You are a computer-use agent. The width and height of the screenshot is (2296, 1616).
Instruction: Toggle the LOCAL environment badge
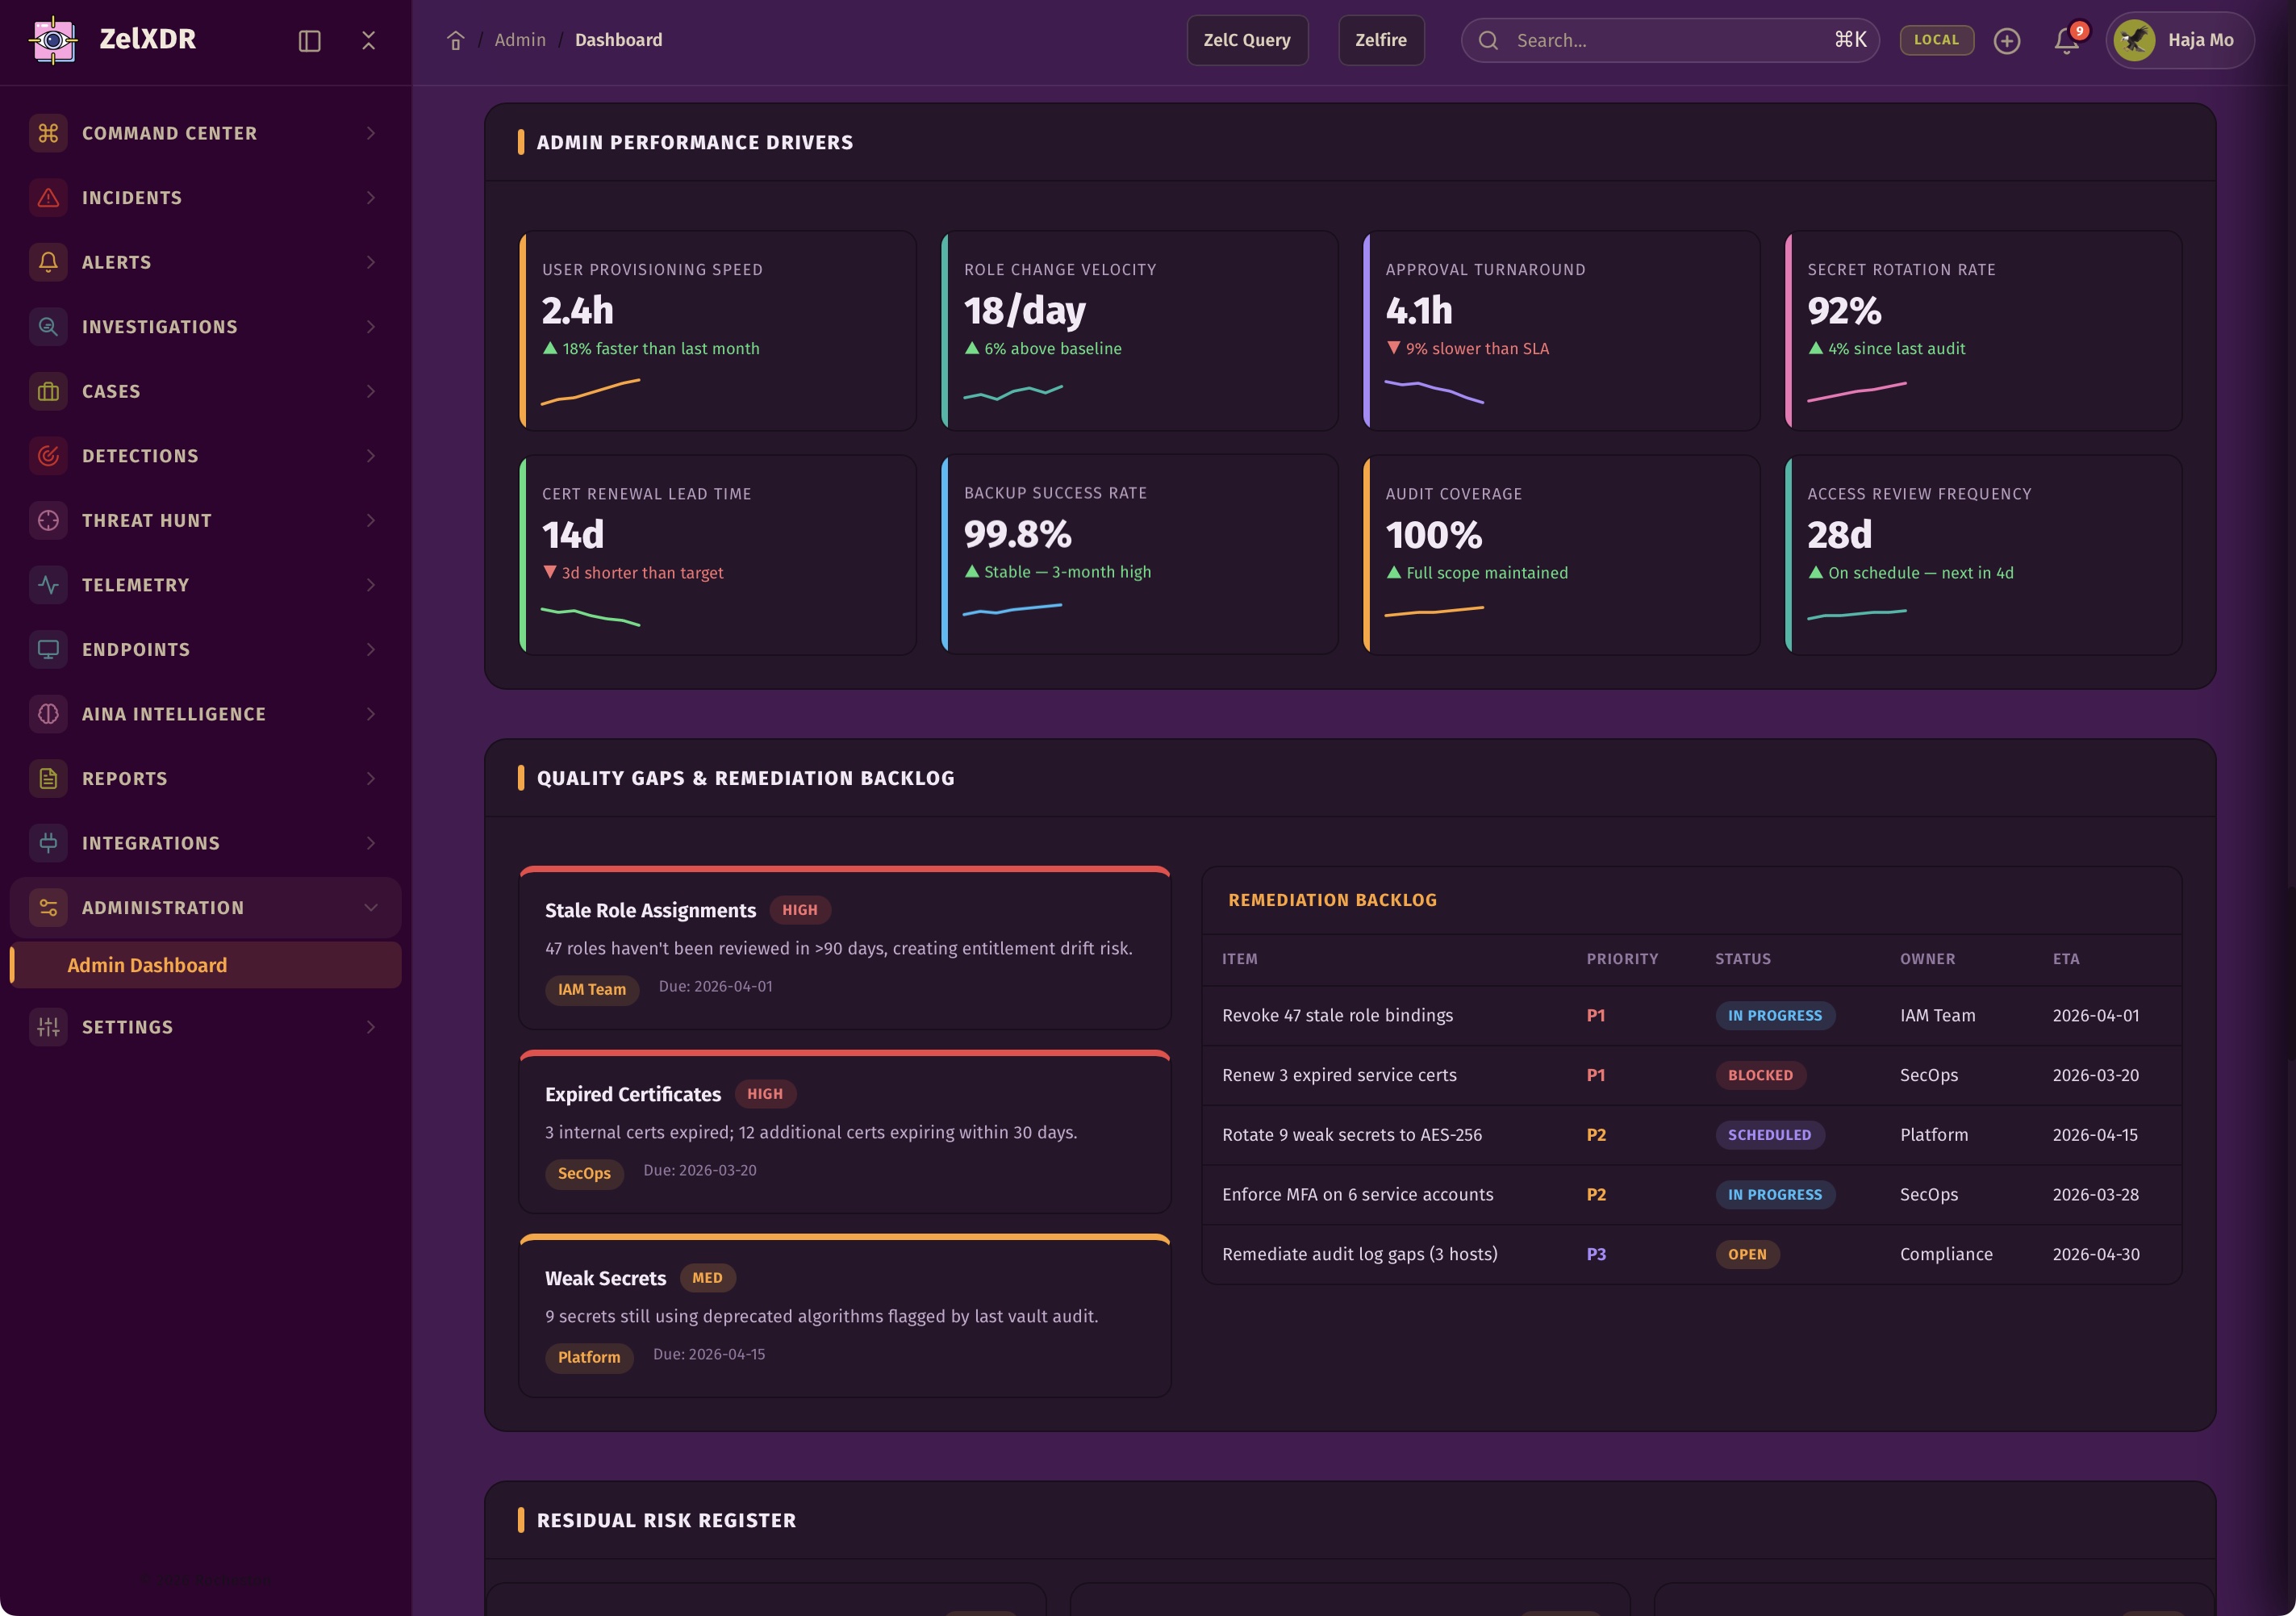click(1935, 40)
